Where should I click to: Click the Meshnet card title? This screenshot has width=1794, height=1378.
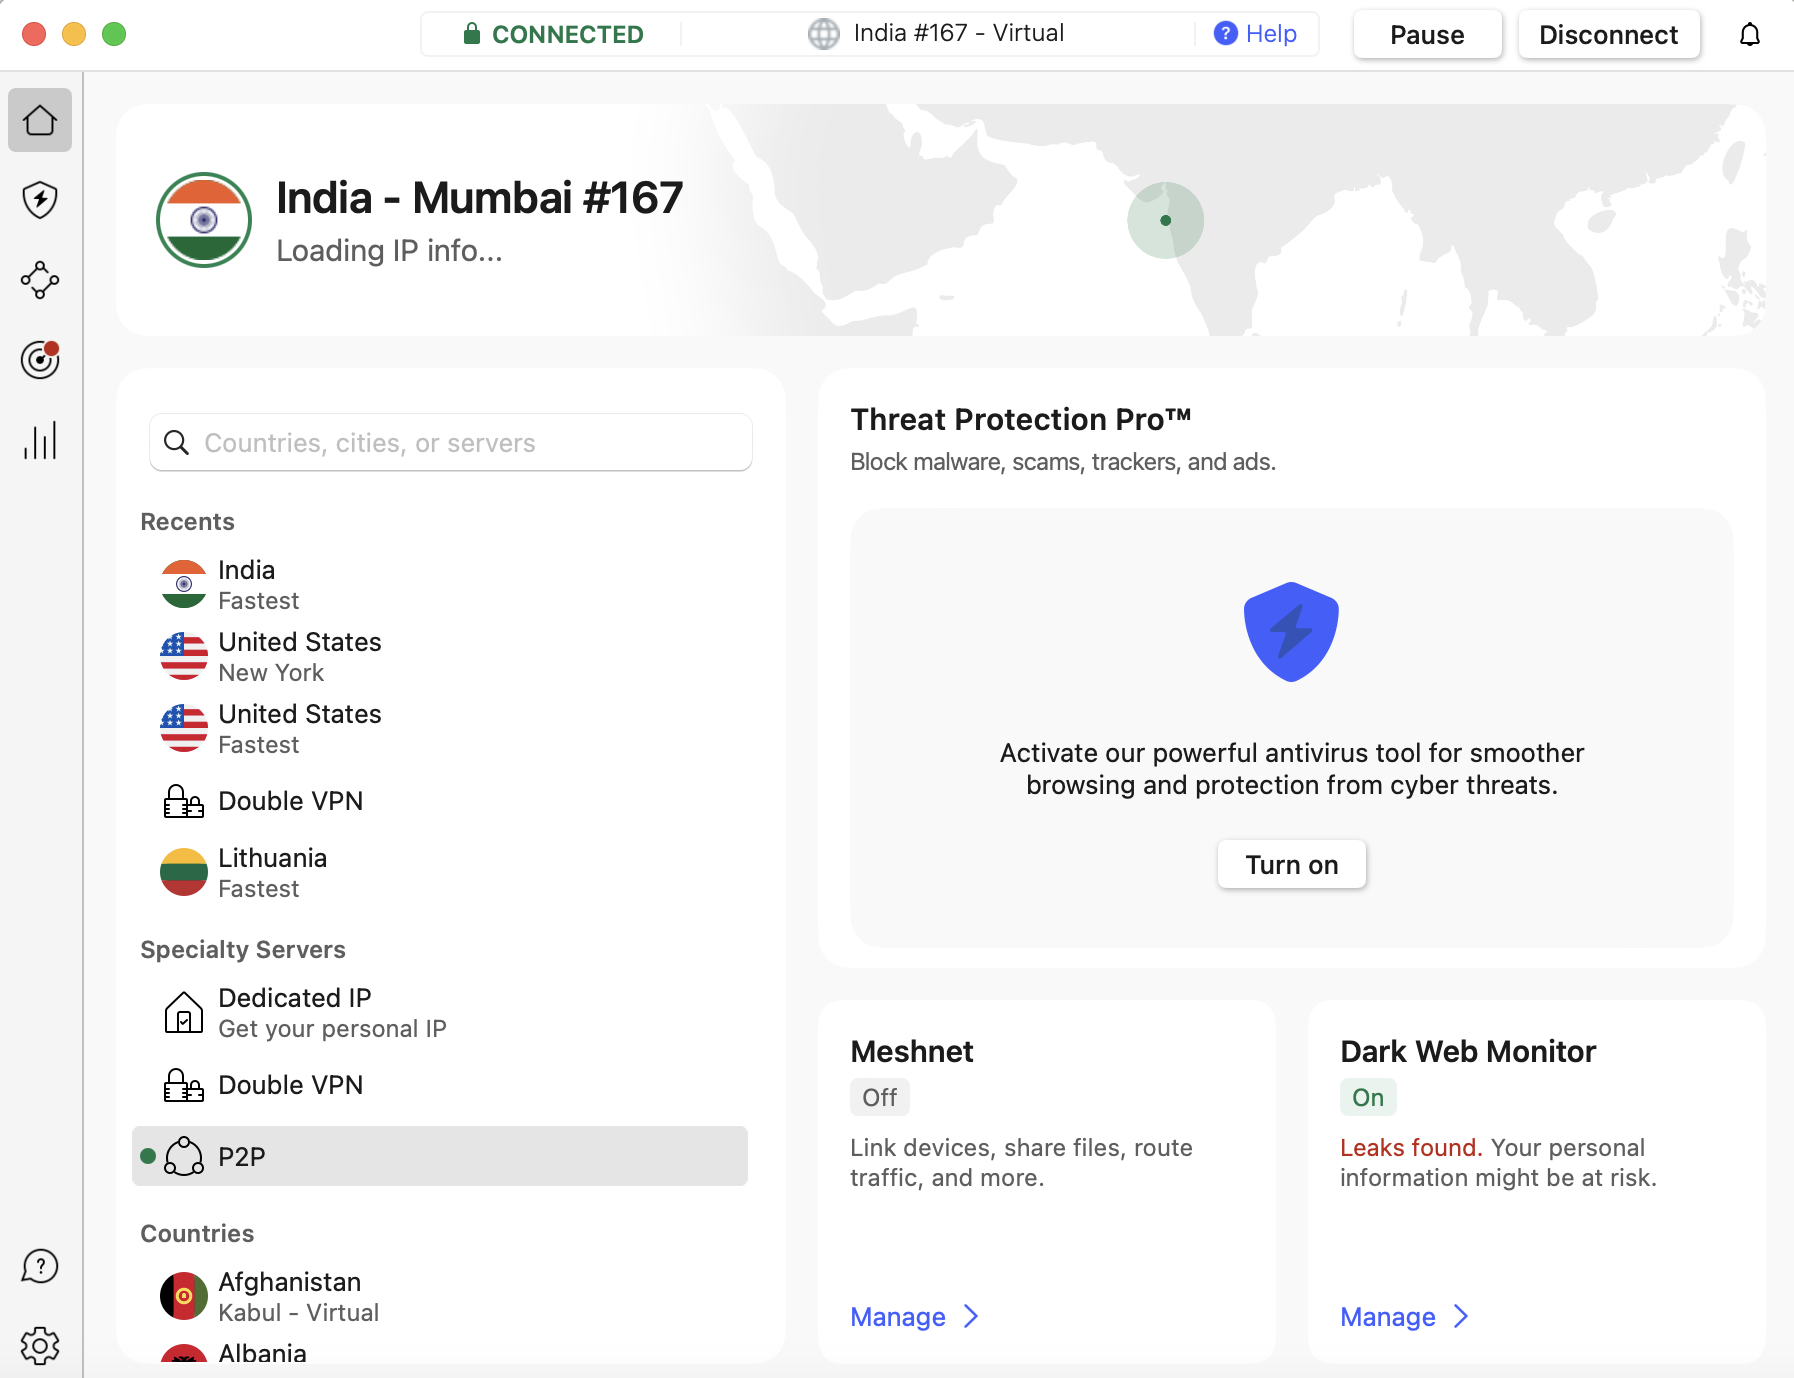point(912,1051)
